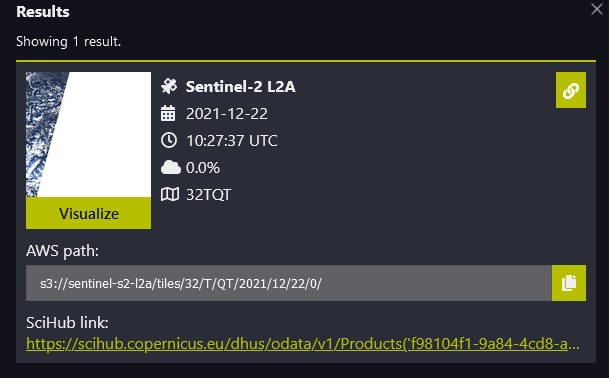Click the clock icon next to 10:27:37 UTC
Viewport: 609px width, 378px height.
[x=169, y=140]
